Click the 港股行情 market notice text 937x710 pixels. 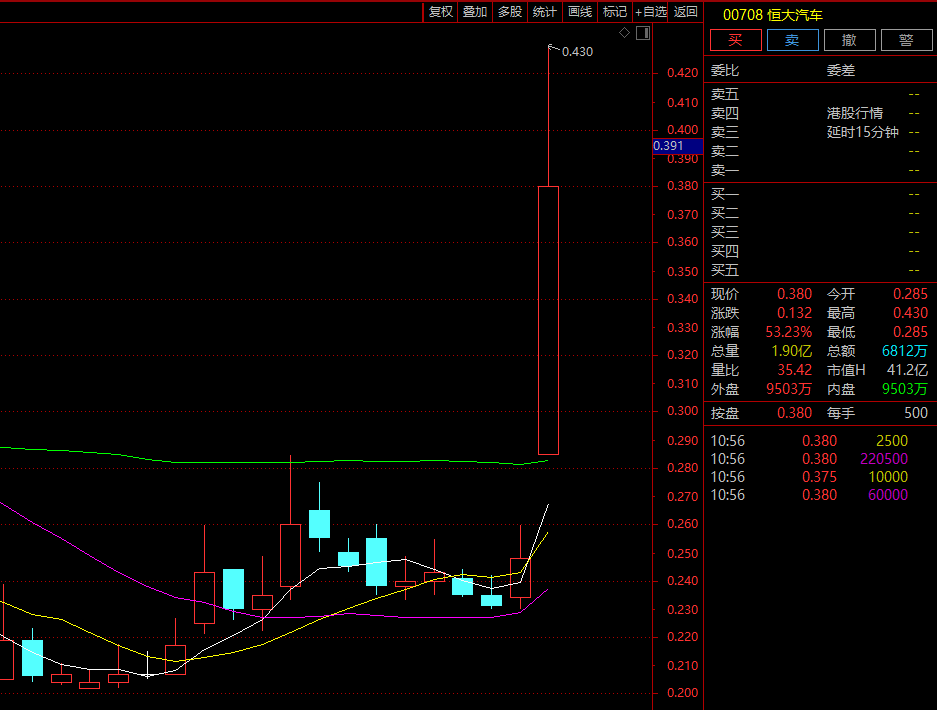pos(855,113)
